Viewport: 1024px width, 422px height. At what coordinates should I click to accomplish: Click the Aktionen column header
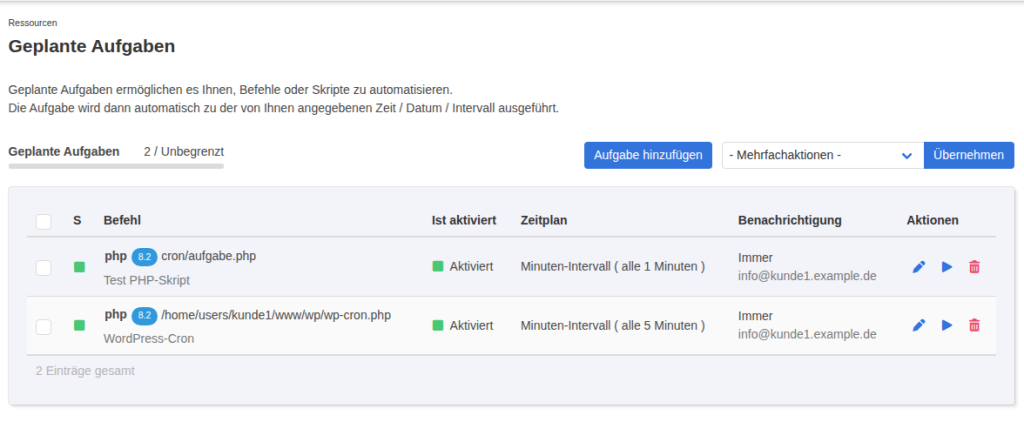point(933,220)
